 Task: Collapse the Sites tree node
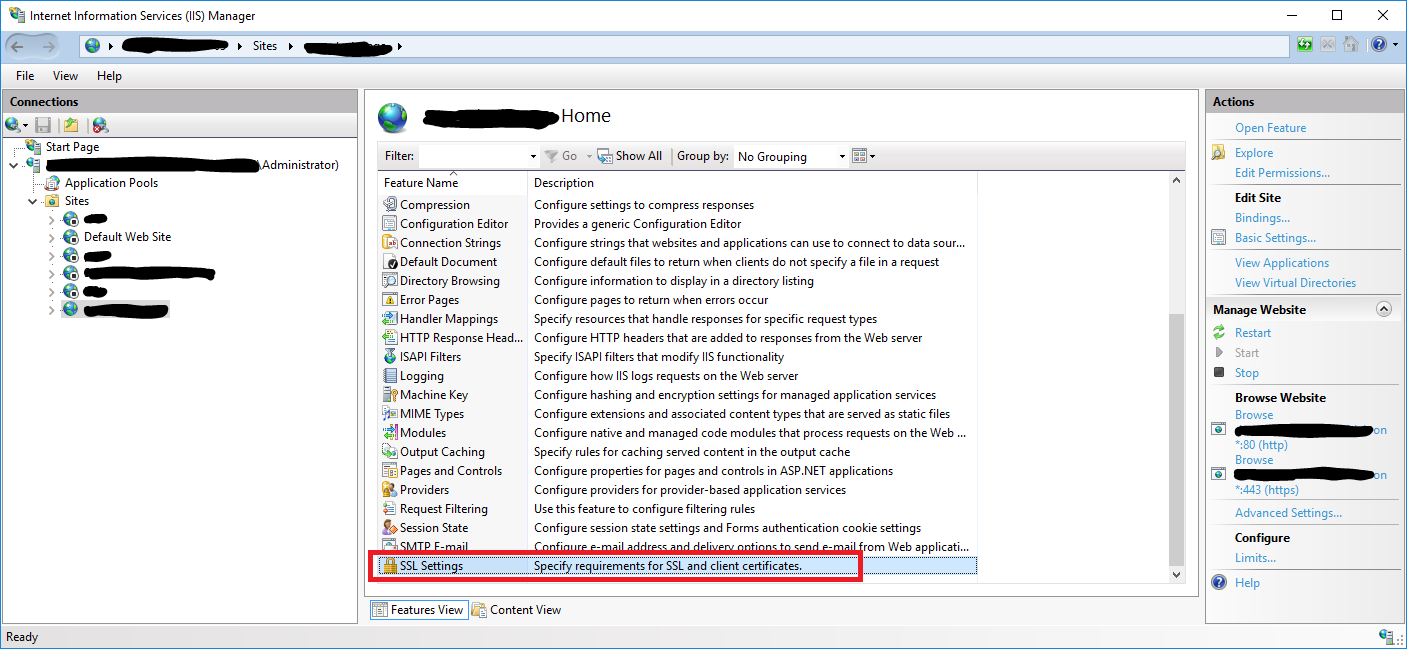[x=33, y=201]
